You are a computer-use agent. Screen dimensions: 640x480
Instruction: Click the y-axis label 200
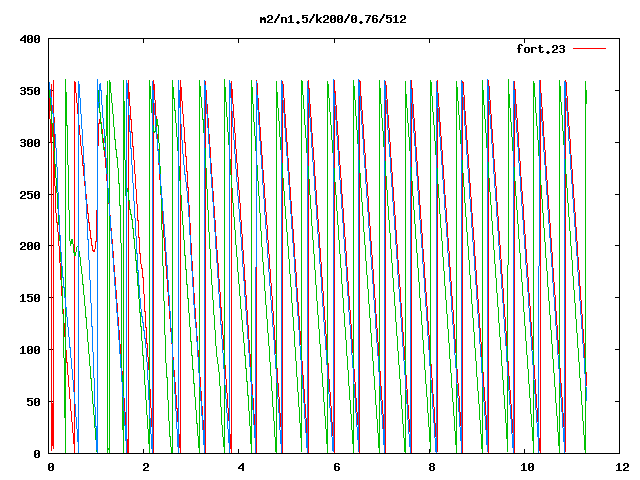coord(30,246)
